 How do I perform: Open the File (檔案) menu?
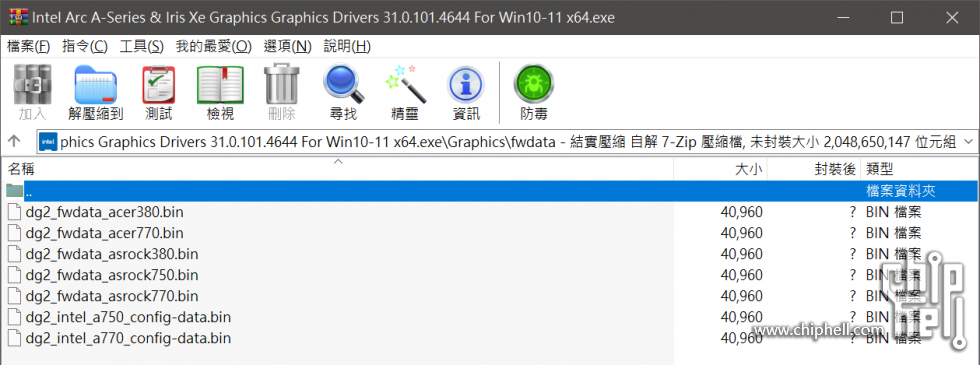pos(28,46)
